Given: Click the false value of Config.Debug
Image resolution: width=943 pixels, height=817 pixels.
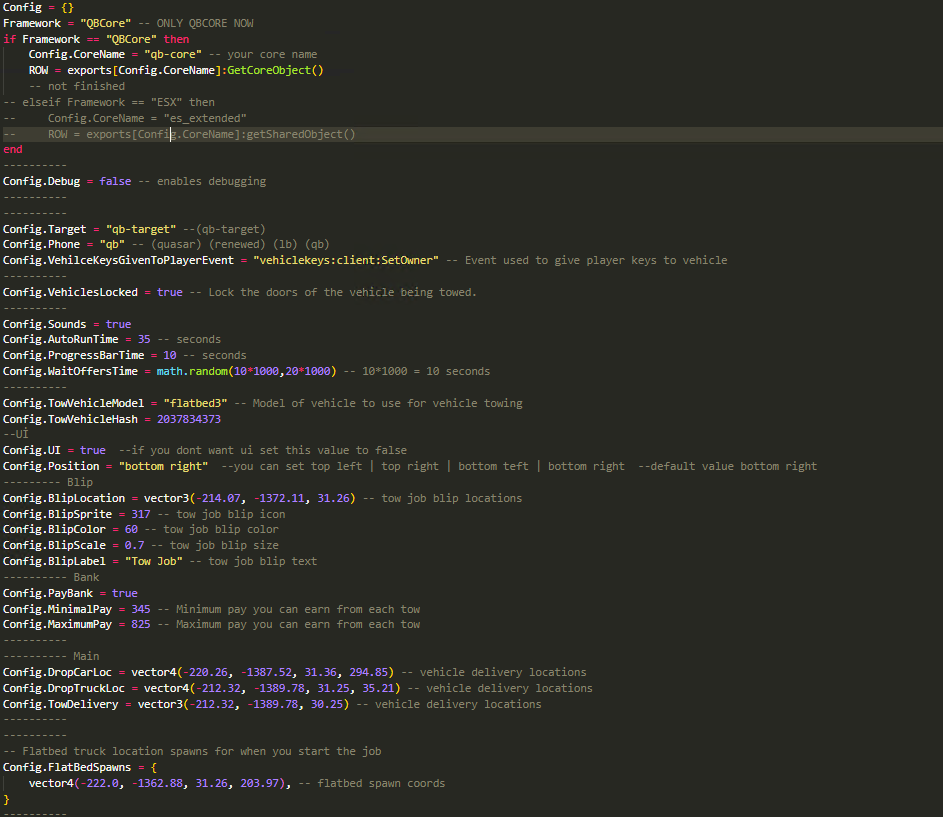Looking at the screenshot, I should tap(115, 182).
